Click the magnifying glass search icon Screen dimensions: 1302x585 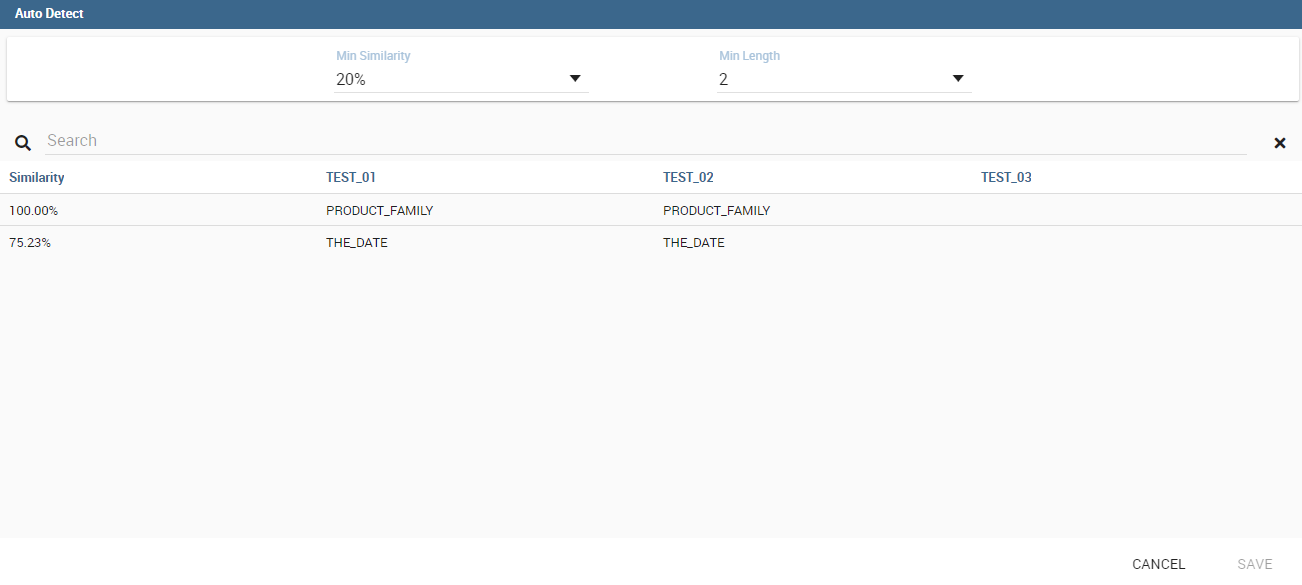pos(23,143)
